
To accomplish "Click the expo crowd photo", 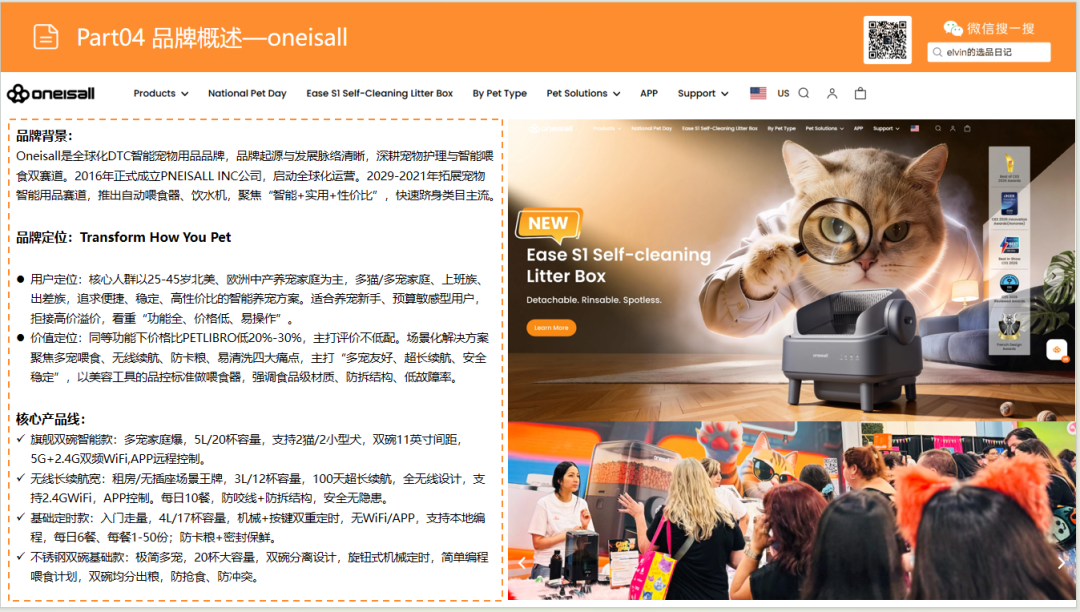I will coord(791,510).
